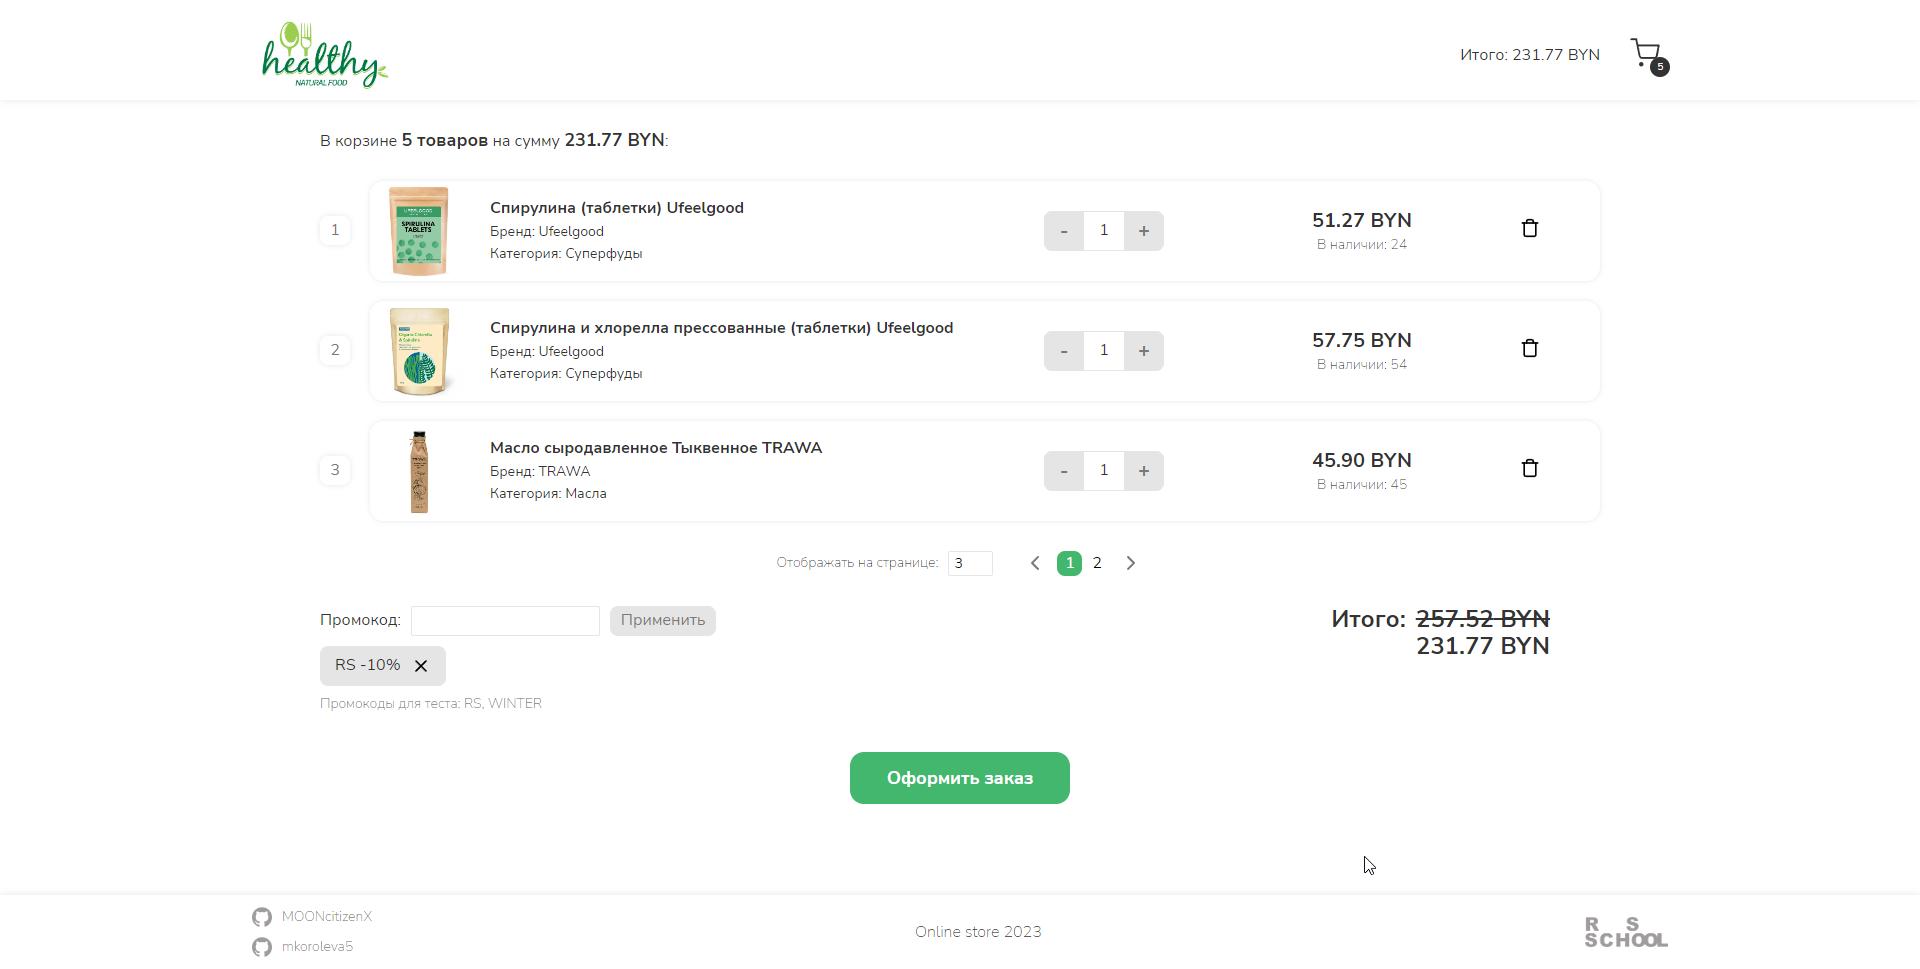Click the Оформить заказ button
This screenshot has height=969, width=1920.
tap(960, 778)
